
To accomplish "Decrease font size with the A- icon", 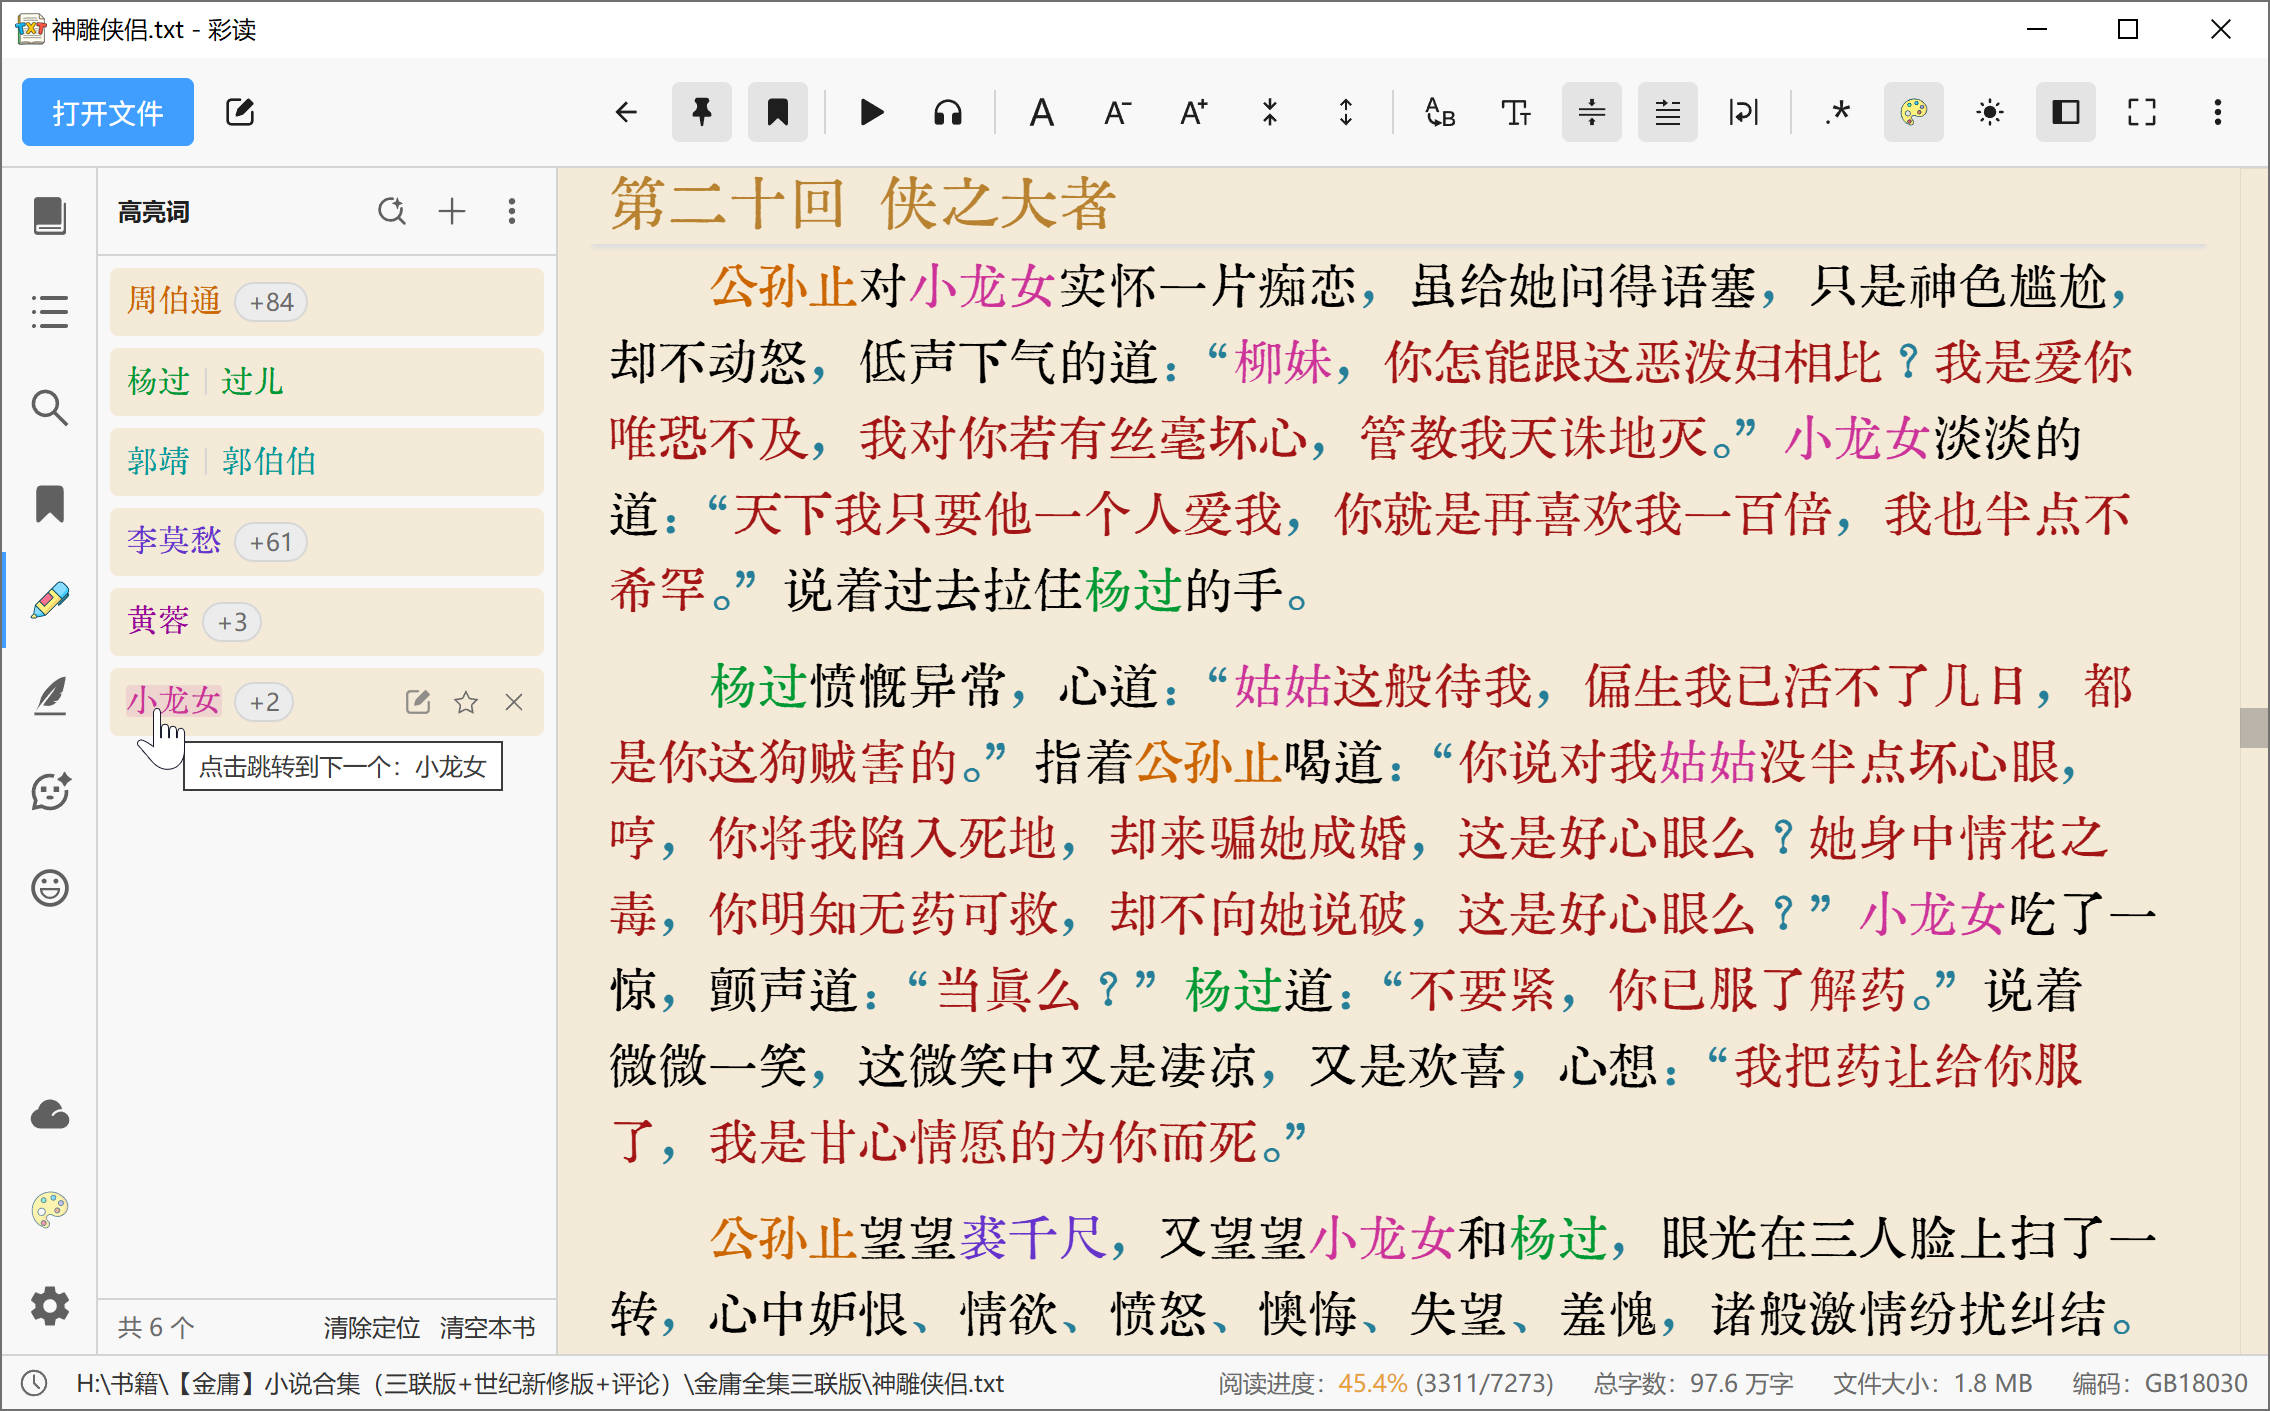I will 1118,112.
